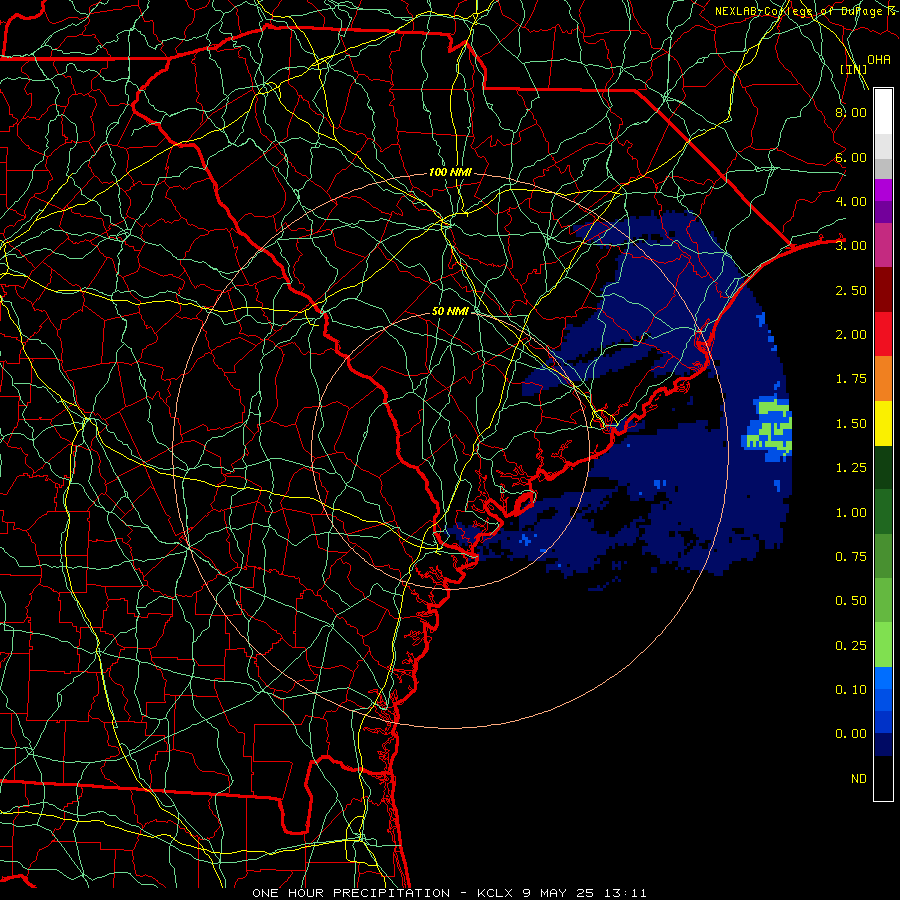900x900 pixels.
Task: Click the "3.00" legend value
Action: 851,246
